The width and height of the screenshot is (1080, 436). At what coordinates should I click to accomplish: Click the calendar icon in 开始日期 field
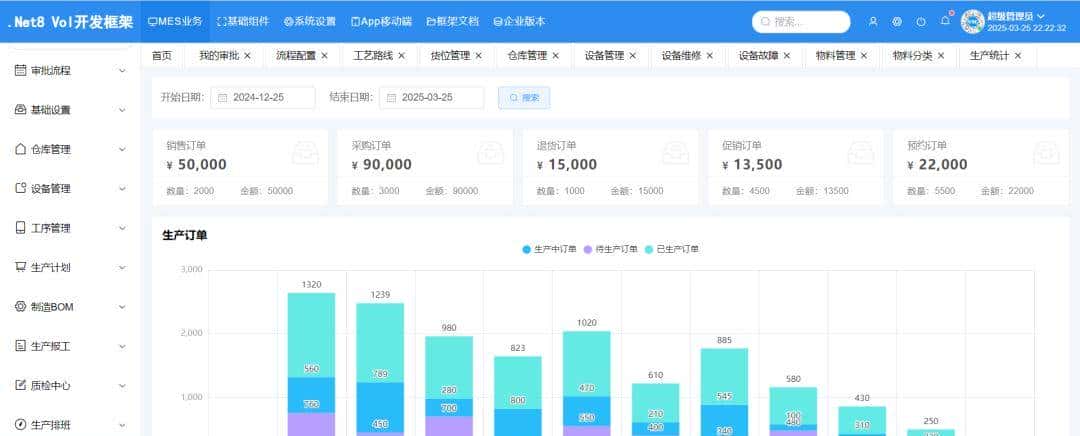tap(222, 98)
